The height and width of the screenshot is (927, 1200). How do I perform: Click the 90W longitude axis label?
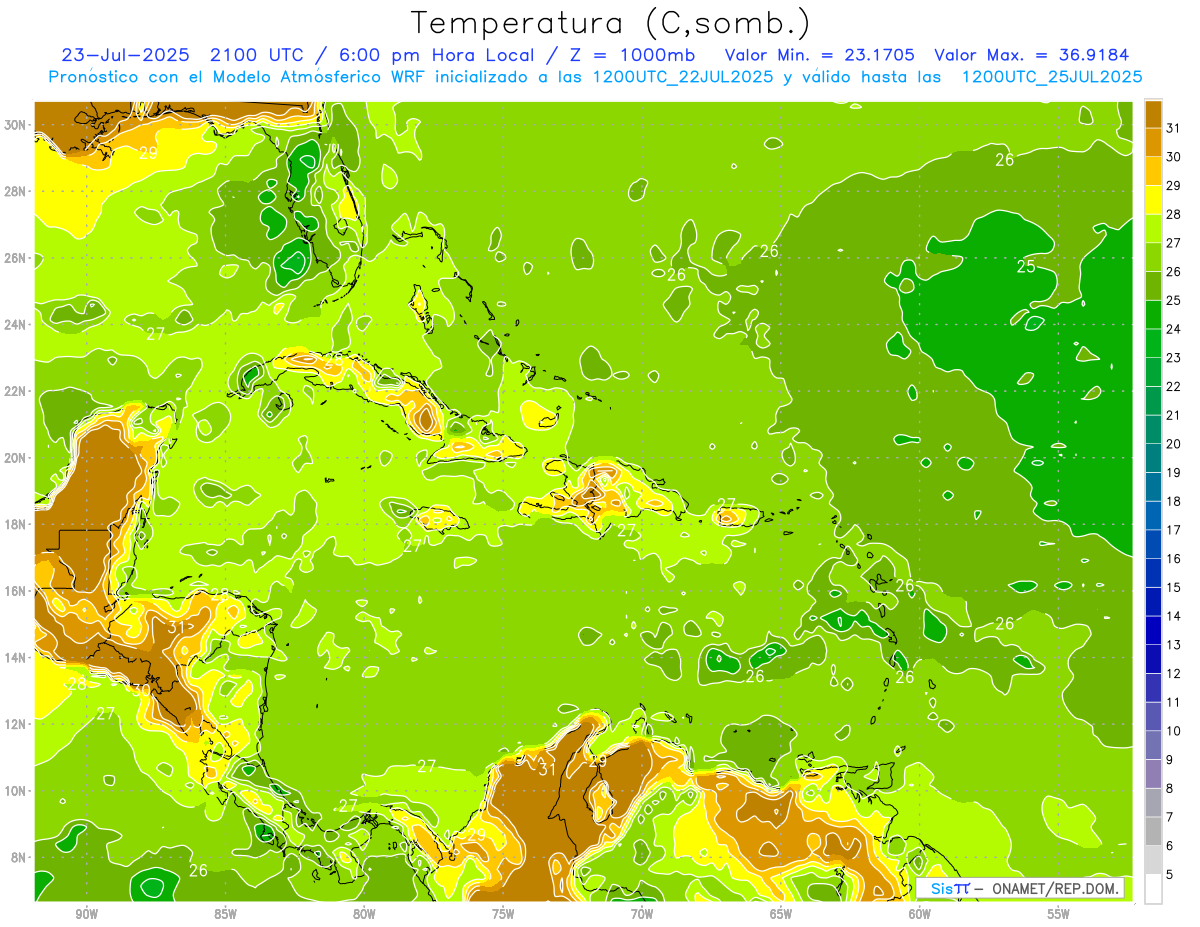(x=87, y=914)
